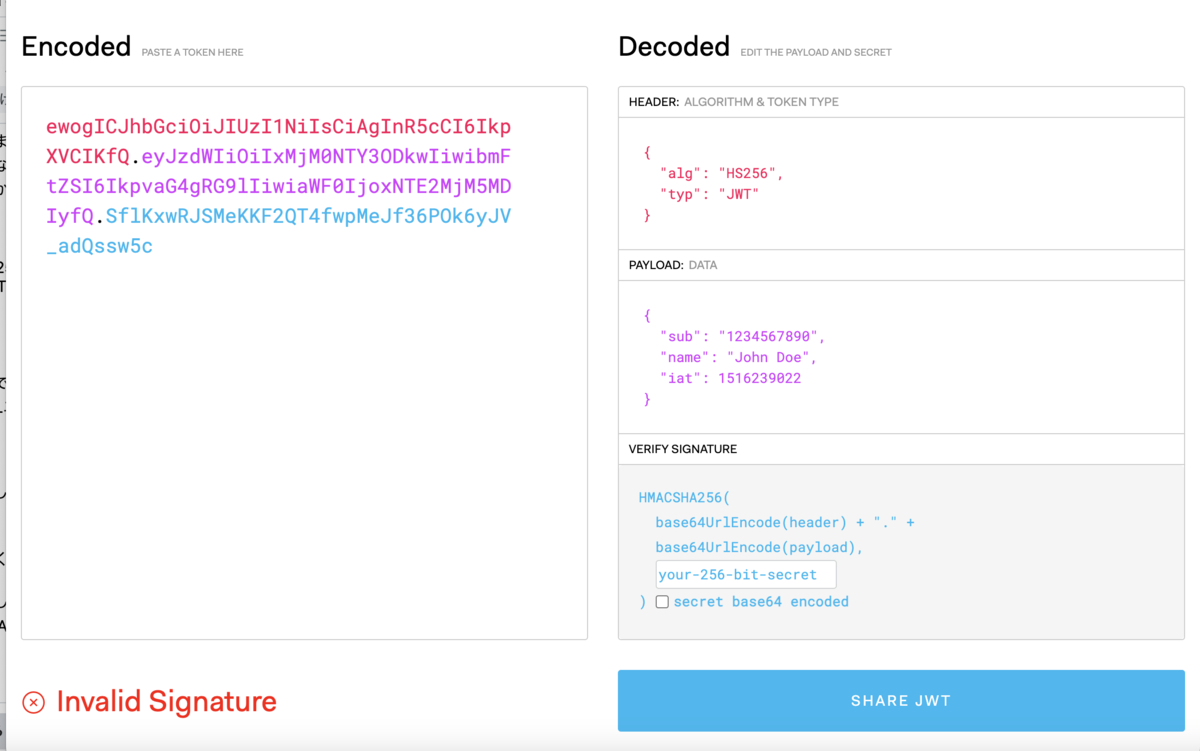
Task: Click the VERIFY SIGNATURE section label
Action: (683, 449)
